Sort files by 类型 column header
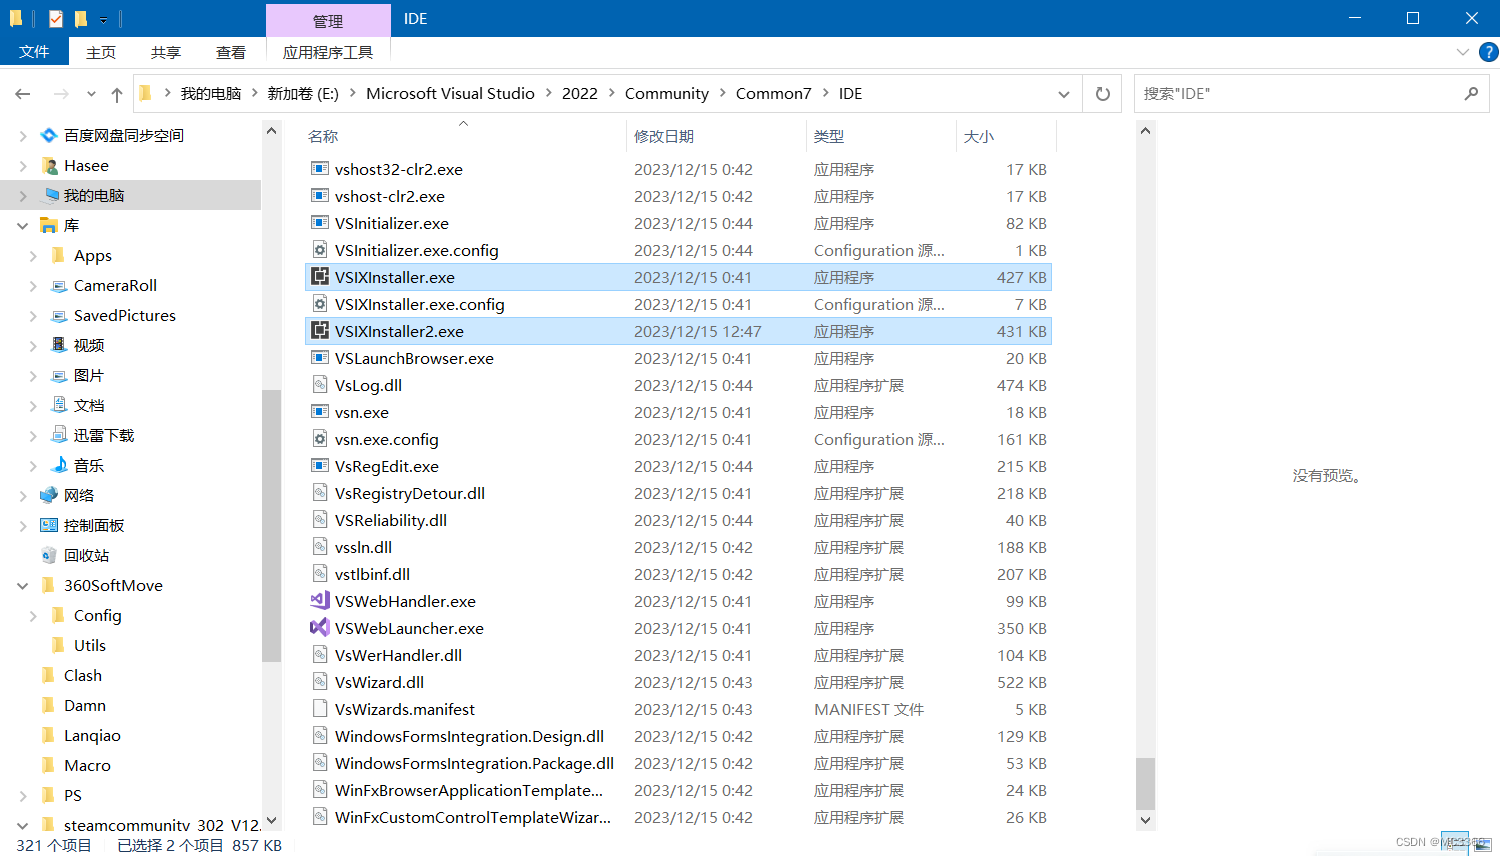1500x856 pixels. point(829,136)
